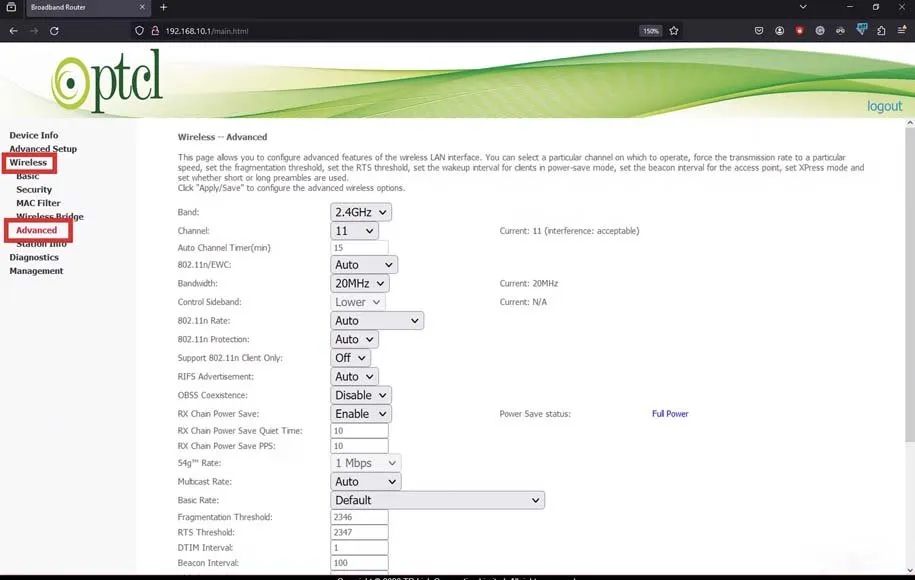This screenshot has width=915, height=580.
Task: Click the tracking protection shield icon
Action: coord(139,31)
